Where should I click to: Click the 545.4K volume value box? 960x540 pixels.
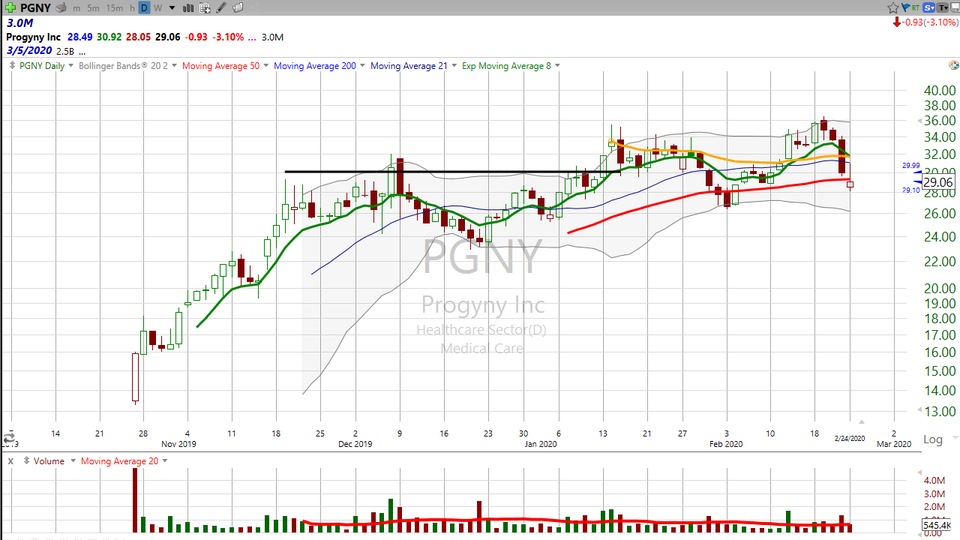pyautogui.click(x=936, y=525)
